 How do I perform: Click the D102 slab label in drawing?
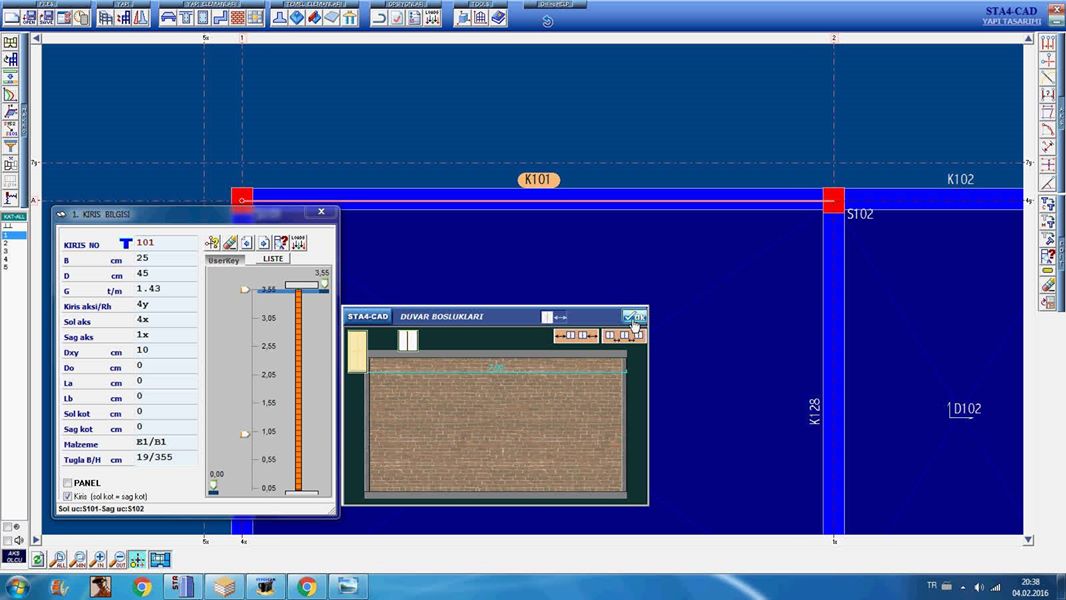[x=967, y=408]
